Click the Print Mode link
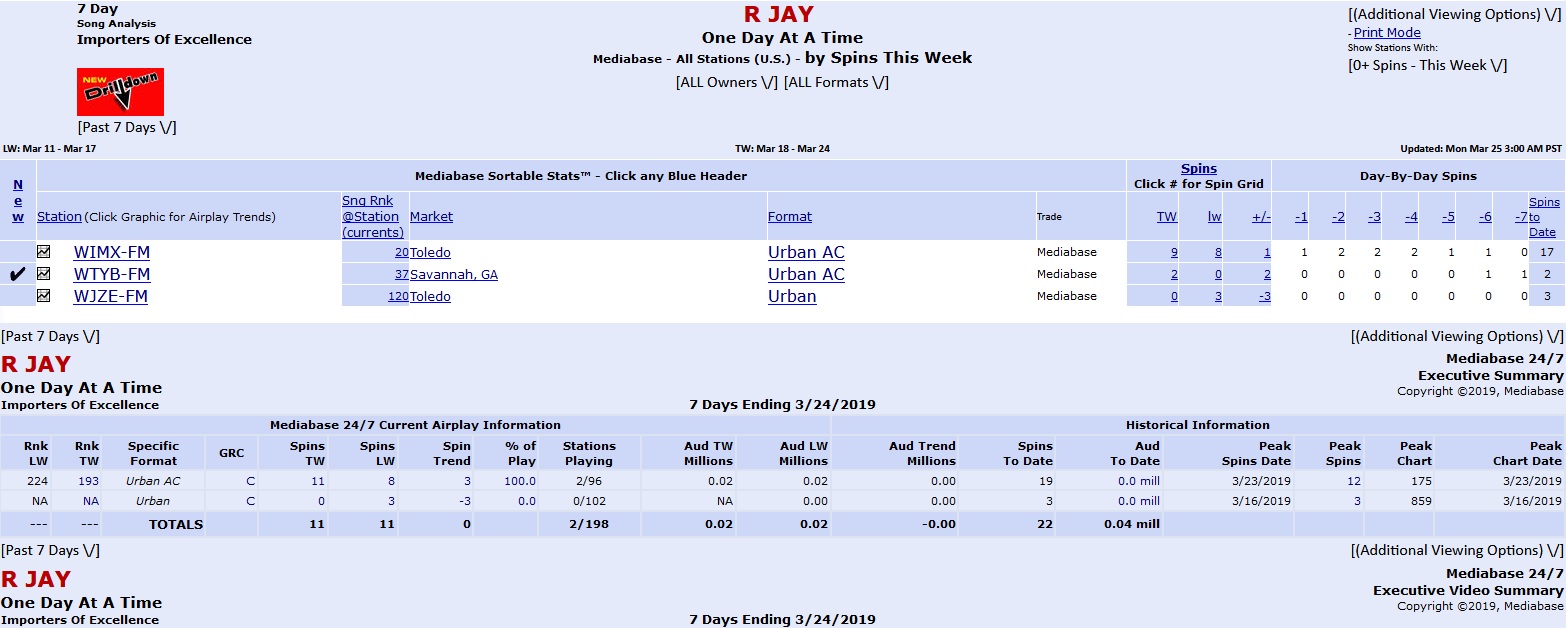The image size is (1566, 628). [x=1387, y=32]
